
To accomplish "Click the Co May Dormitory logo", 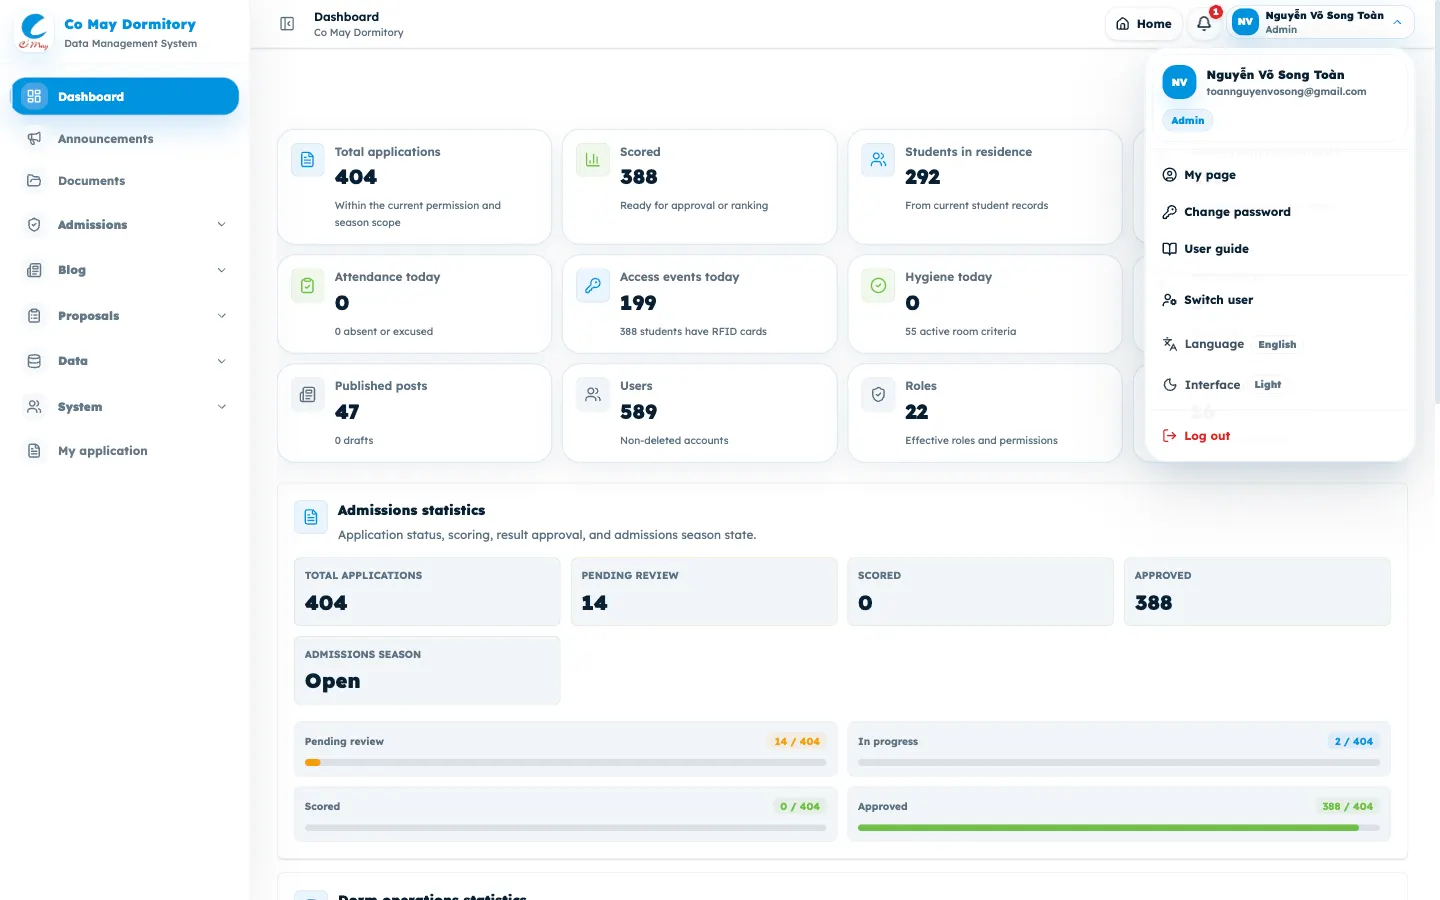I will 34,31.
